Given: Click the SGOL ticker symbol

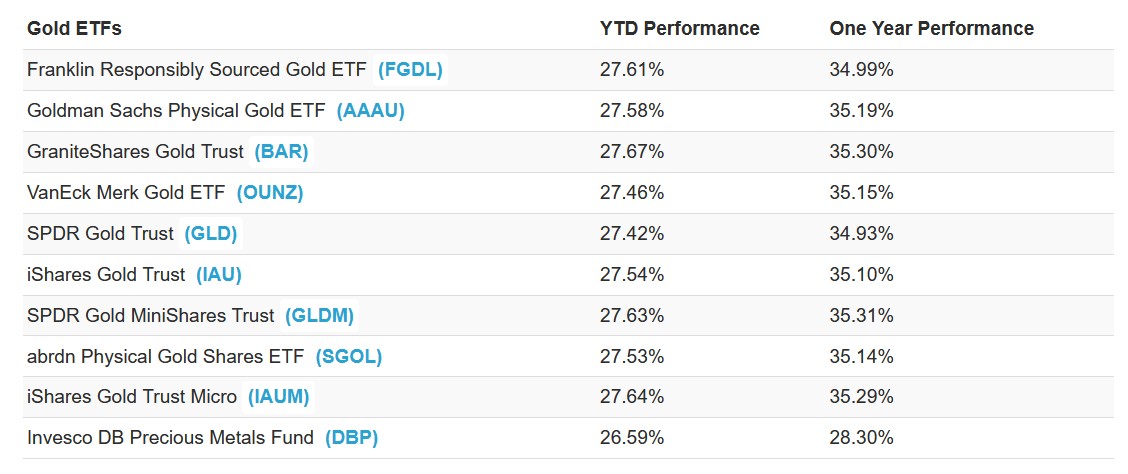Looking at the screenshot, I should tap(348, 357).
